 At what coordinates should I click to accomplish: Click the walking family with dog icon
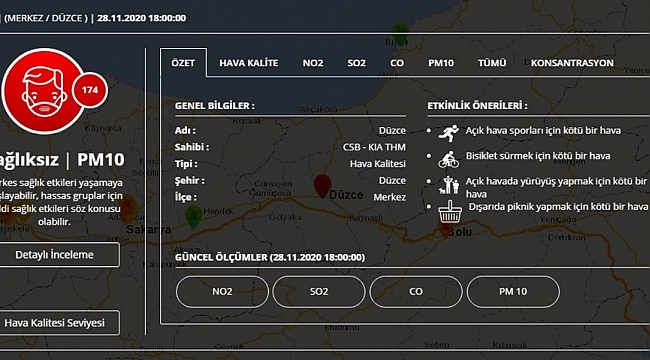[x=449, y=185]
